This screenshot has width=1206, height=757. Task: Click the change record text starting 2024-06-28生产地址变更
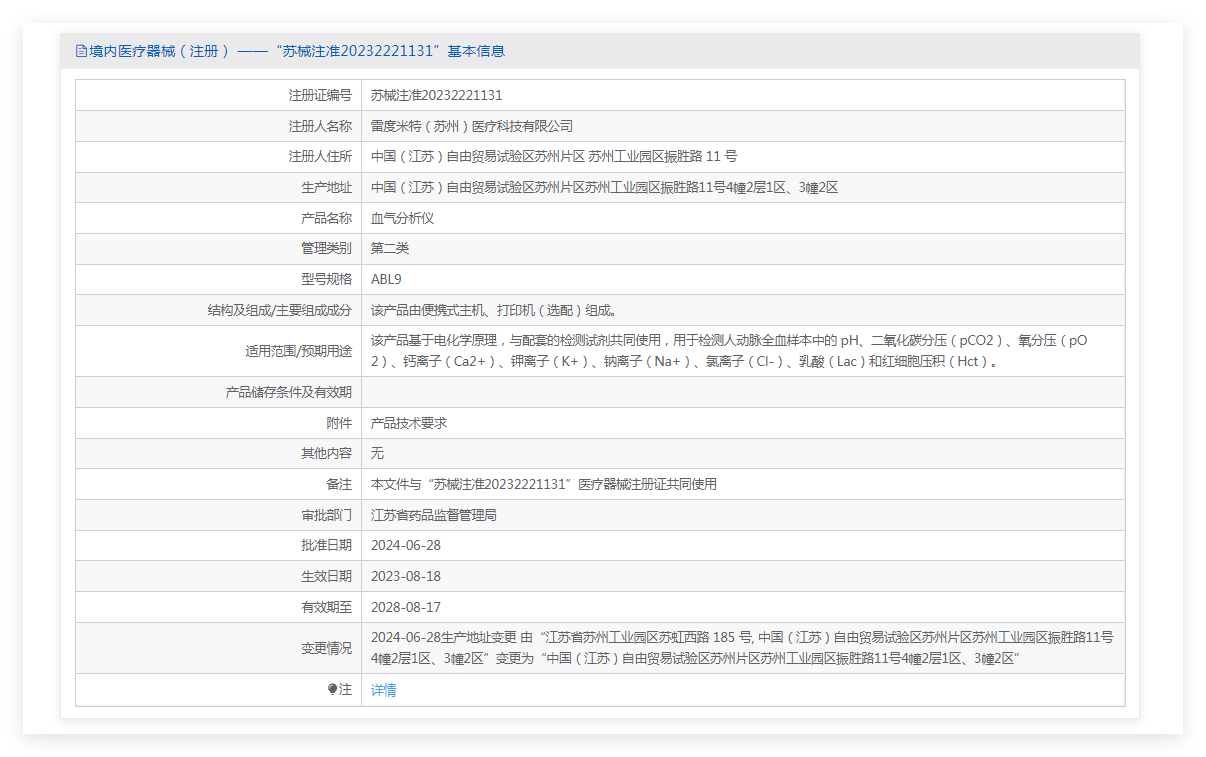click(x=742, y=648)
